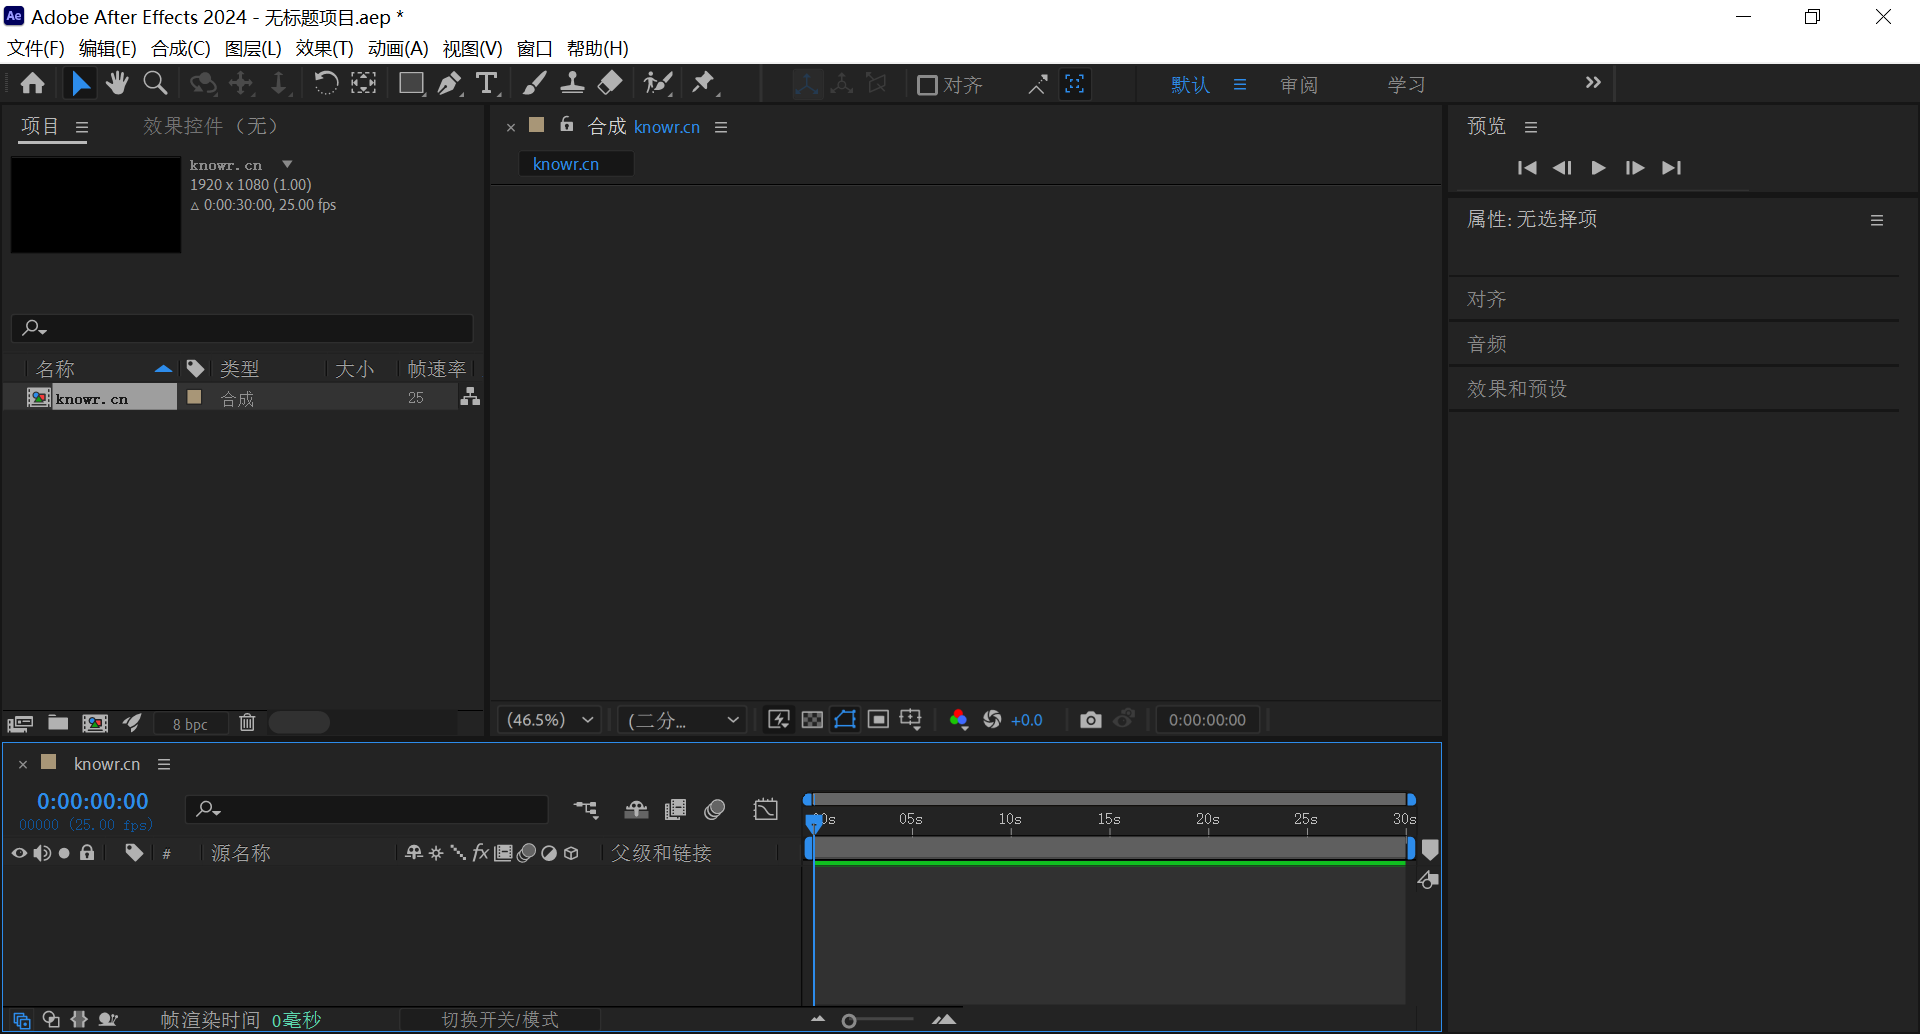Viewport: 1920px width, 1034px height.
Task: Play the preview with play button
Action: [1598, 168]
